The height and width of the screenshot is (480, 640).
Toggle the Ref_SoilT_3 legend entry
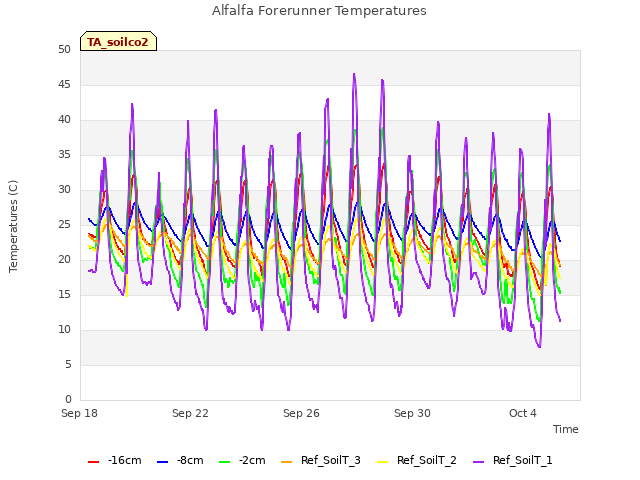[321, 461]
